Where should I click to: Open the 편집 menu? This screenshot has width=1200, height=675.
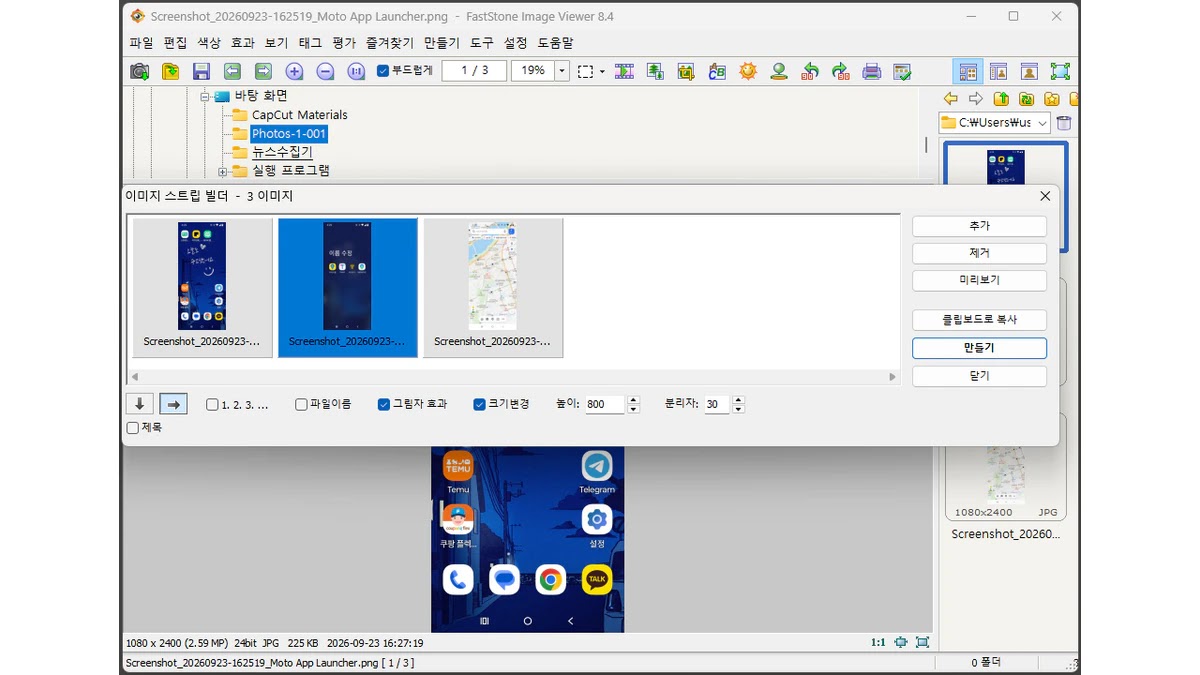coord(175,43)
